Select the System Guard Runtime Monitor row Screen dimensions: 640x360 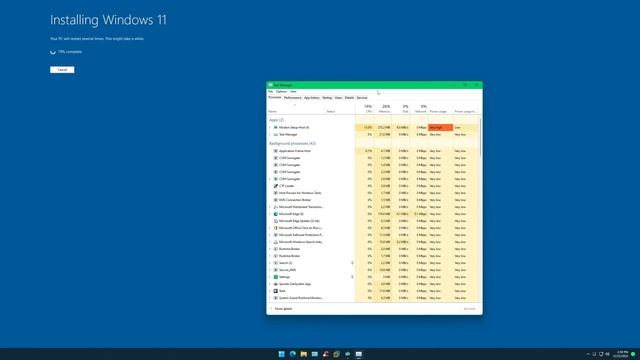click(x=373, y=298)
